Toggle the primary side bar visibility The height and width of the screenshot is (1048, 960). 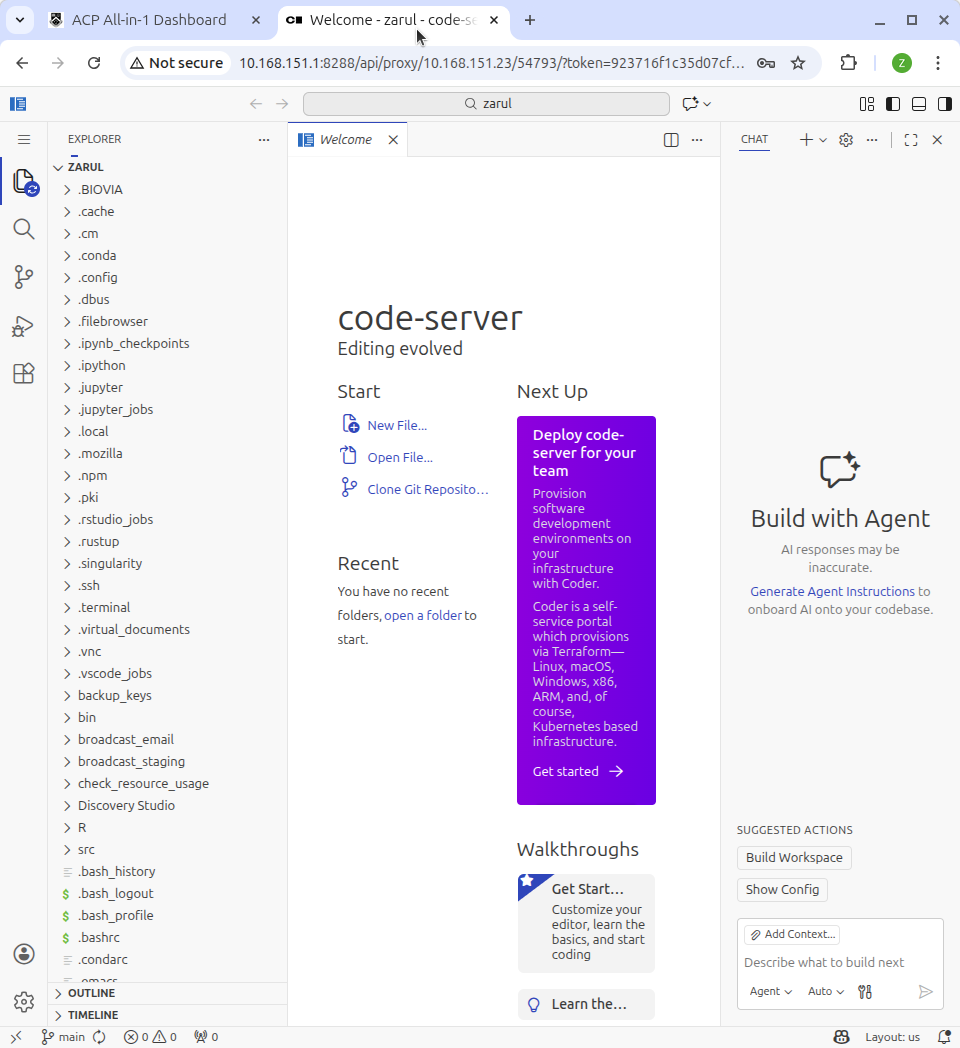click(893, 104)
